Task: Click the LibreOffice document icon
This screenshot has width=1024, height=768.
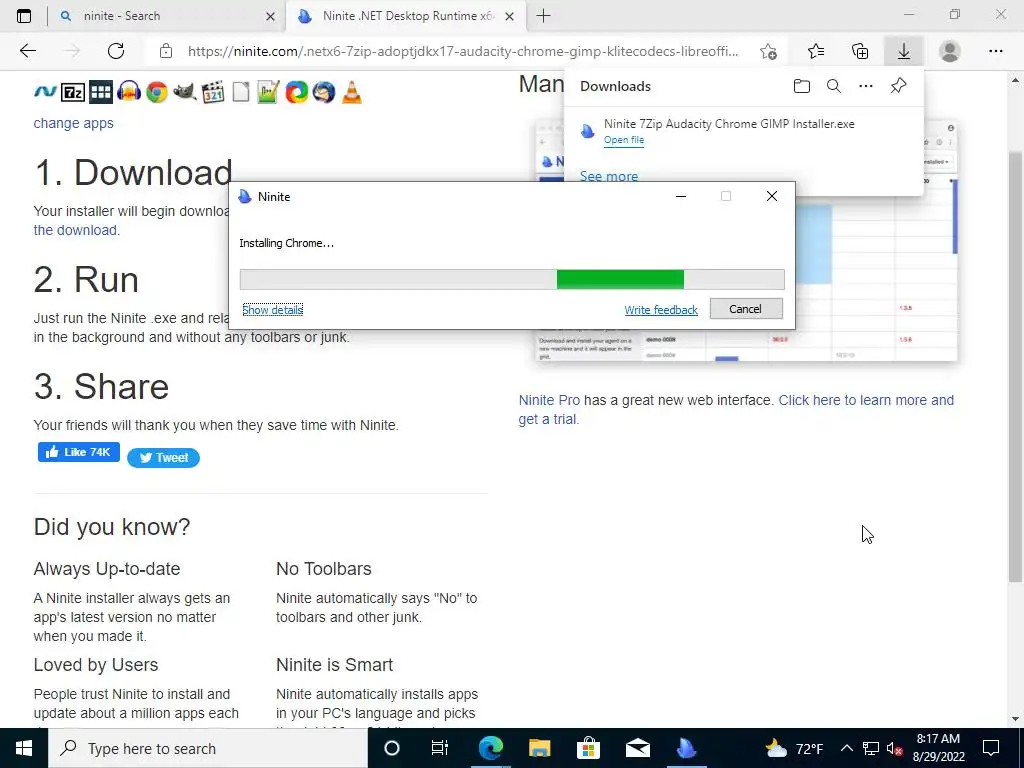Action: 241,92
